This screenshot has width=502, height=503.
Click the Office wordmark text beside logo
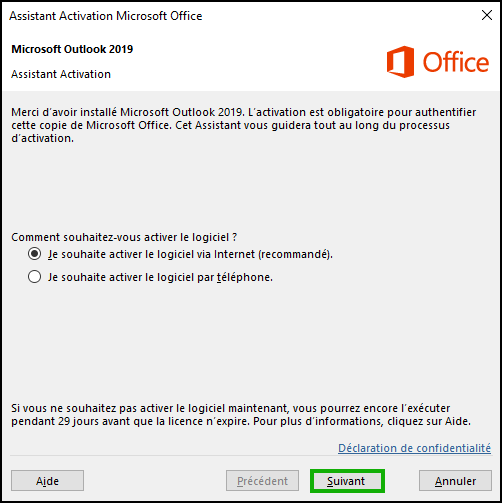456,62
